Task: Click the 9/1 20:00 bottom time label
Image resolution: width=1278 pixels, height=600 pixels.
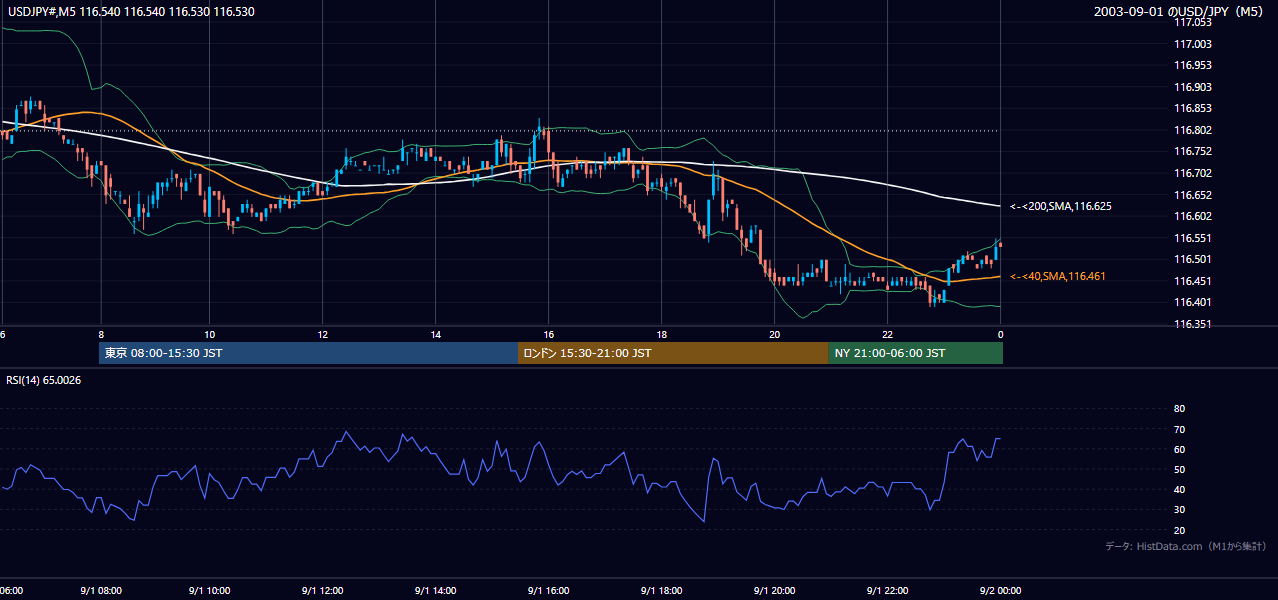Action: click(x=774, y=591)
